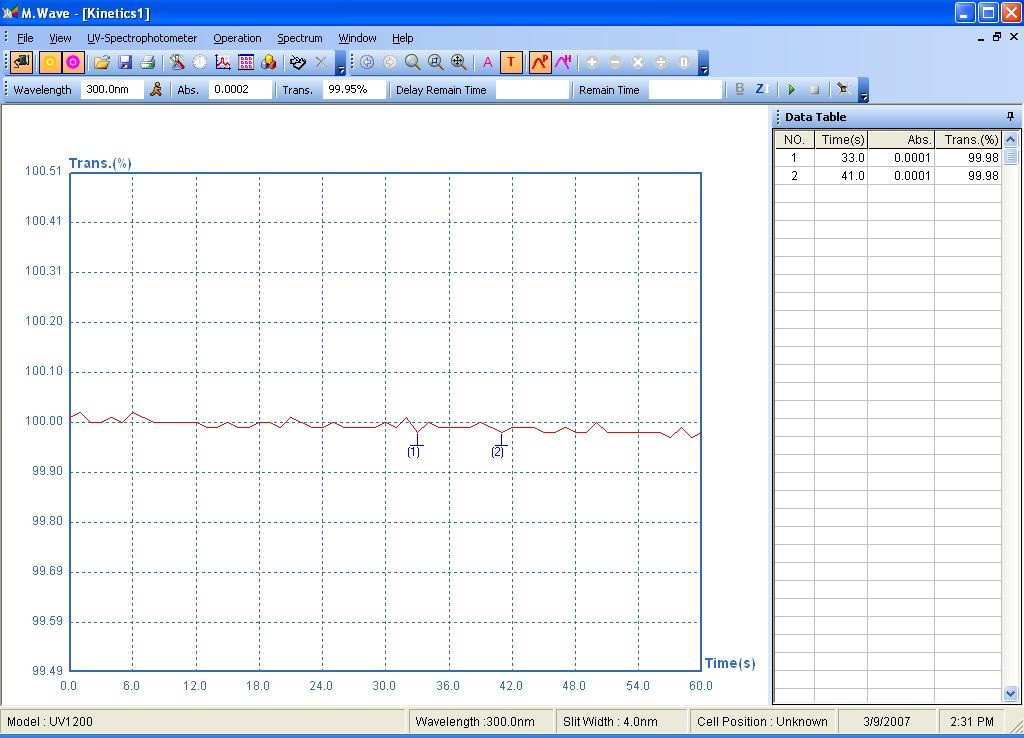
Task: Click the Wavelength value field
Action: point(112,89)
